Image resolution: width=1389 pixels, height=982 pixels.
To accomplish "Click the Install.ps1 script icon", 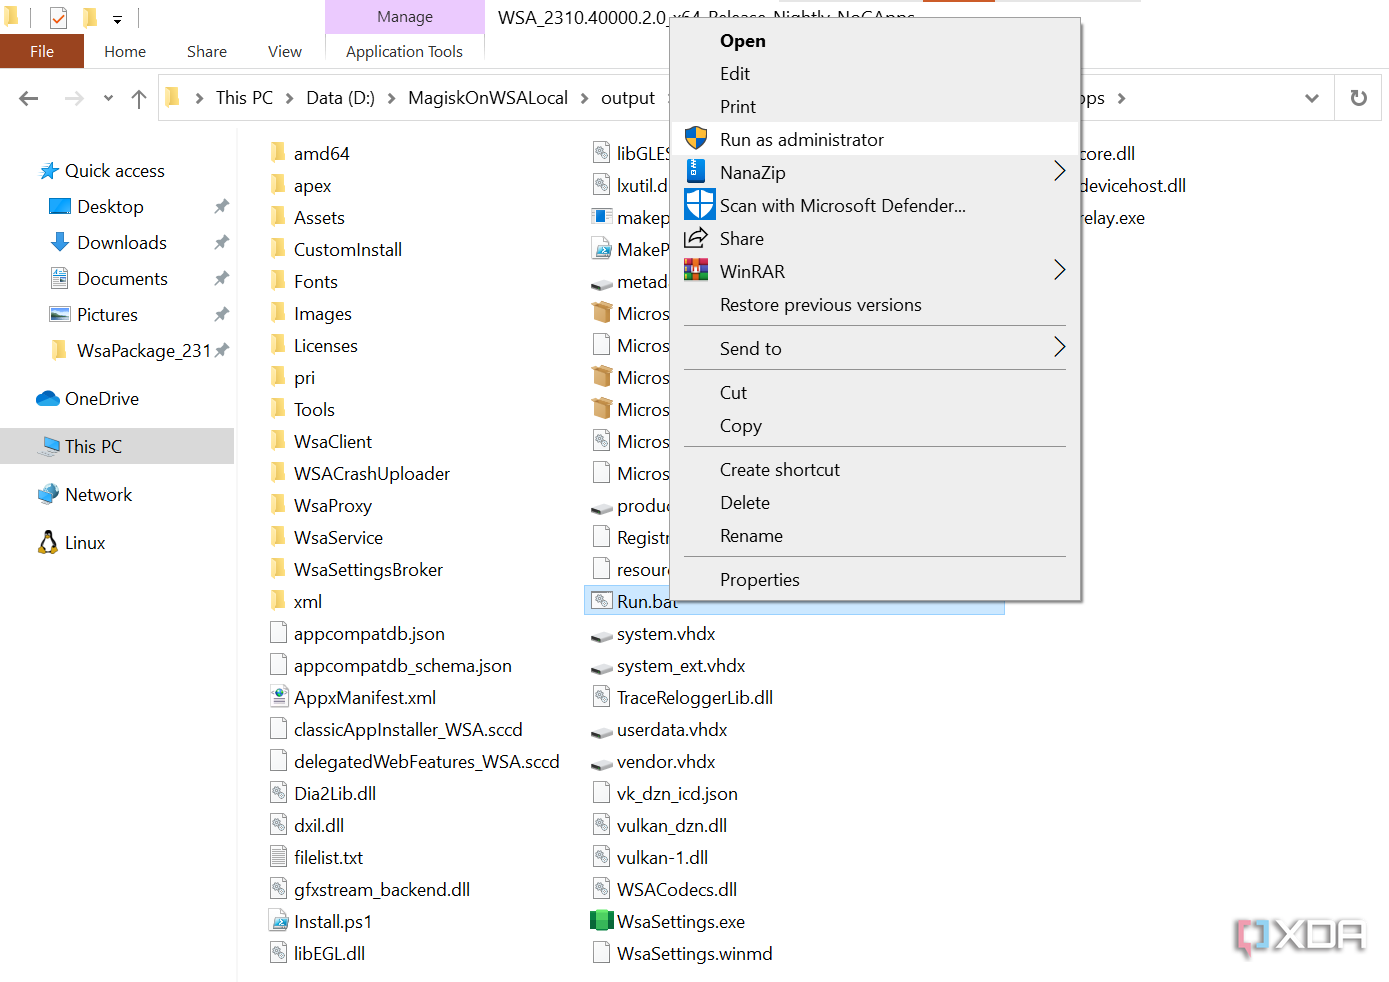I will (279, 921).
